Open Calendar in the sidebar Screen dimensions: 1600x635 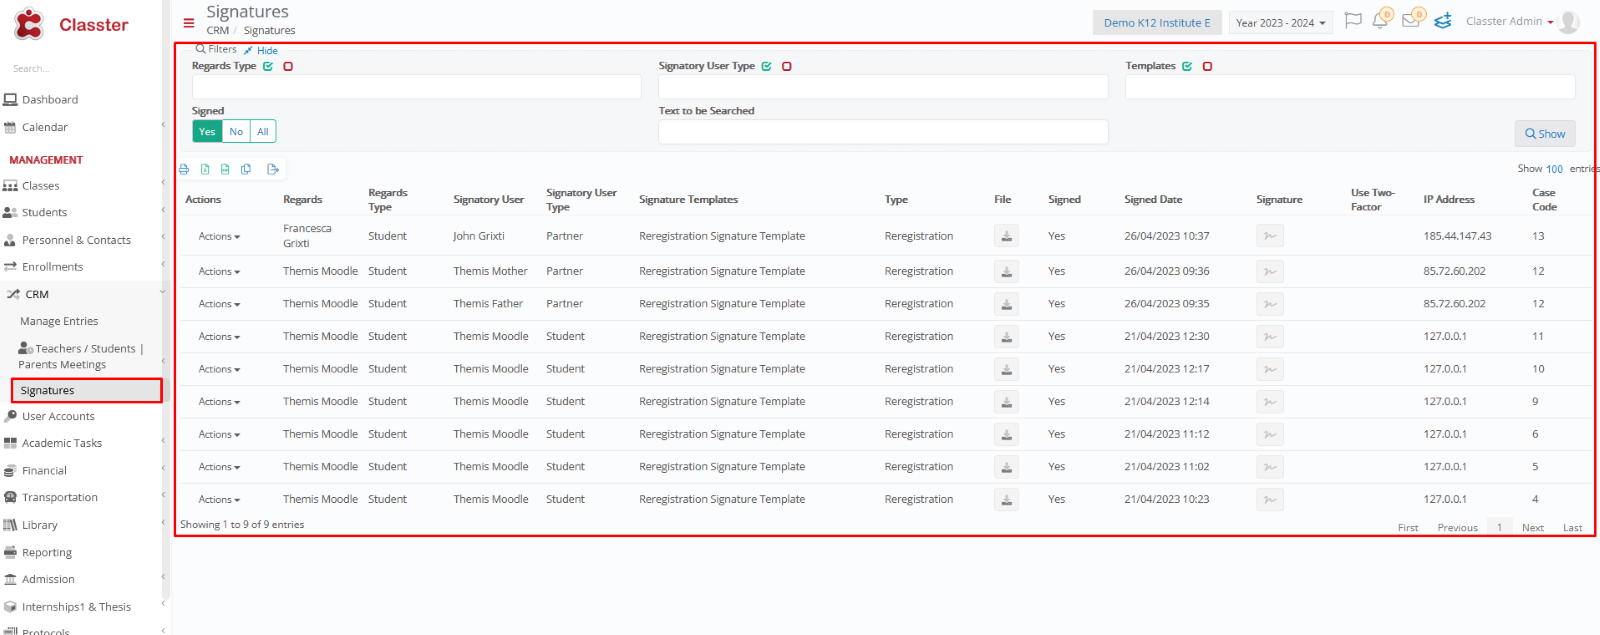[x=45, y=127]
